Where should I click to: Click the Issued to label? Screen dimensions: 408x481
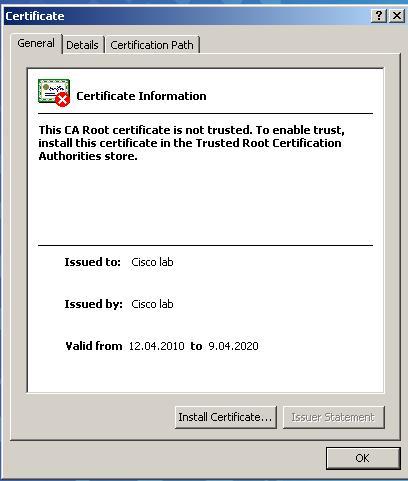[92, 262]
